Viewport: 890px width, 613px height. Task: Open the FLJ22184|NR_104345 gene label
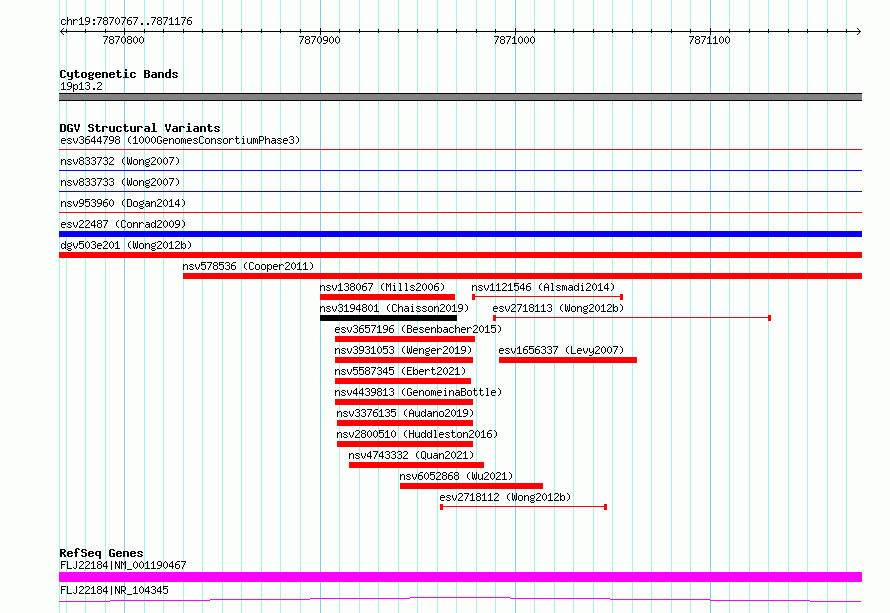[x=114, y=590]
